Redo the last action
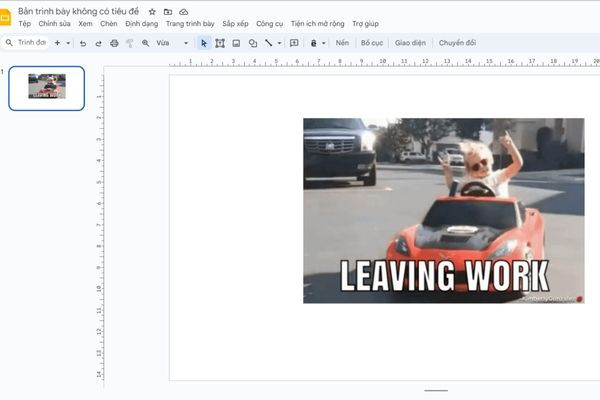This screenshot has height=400, width=600. coord(98,43)
